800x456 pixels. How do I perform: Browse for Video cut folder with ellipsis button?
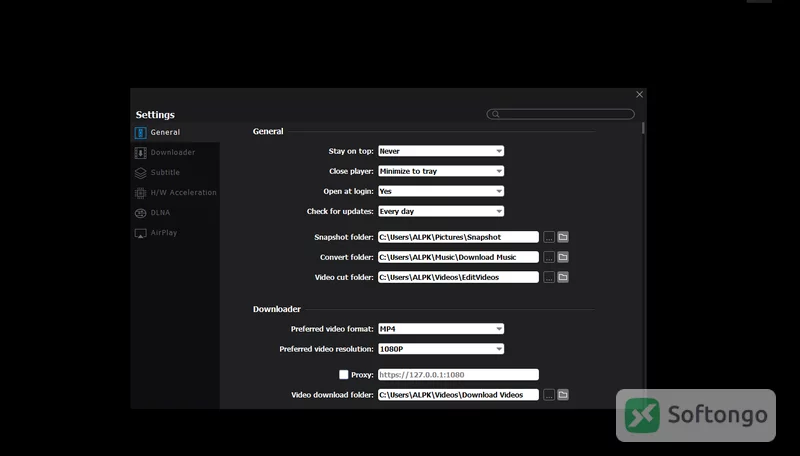pyautogui.click(x=548, y=277)
